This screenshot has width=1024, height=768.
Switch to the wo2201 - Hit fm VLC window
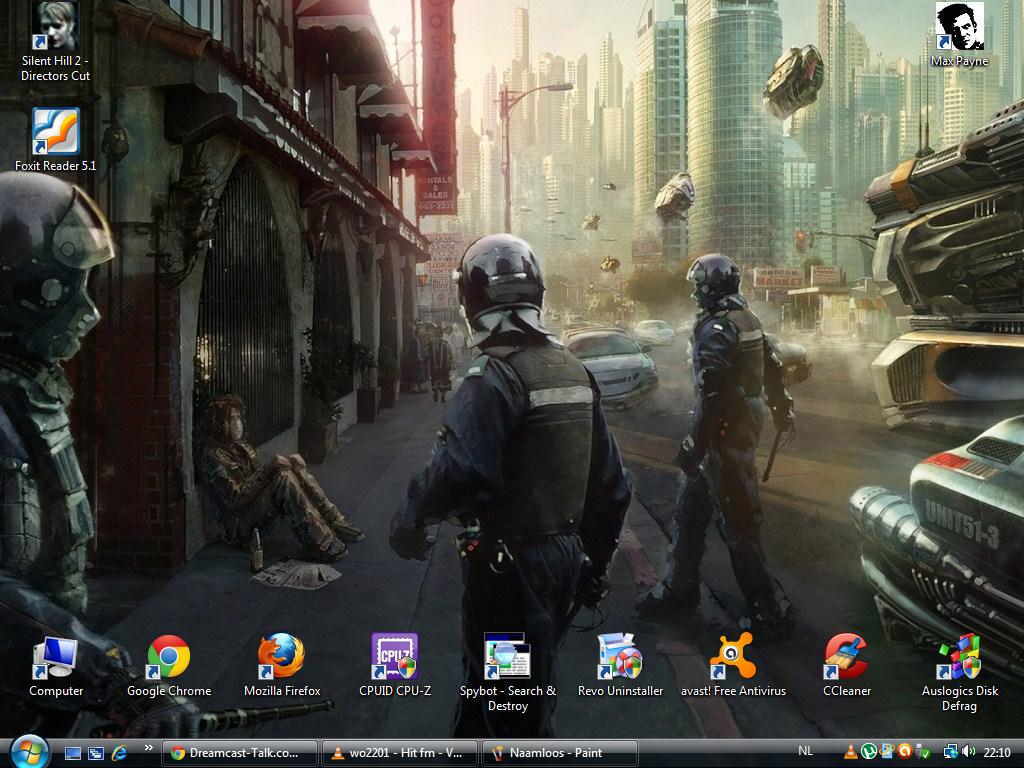(400, 753)
